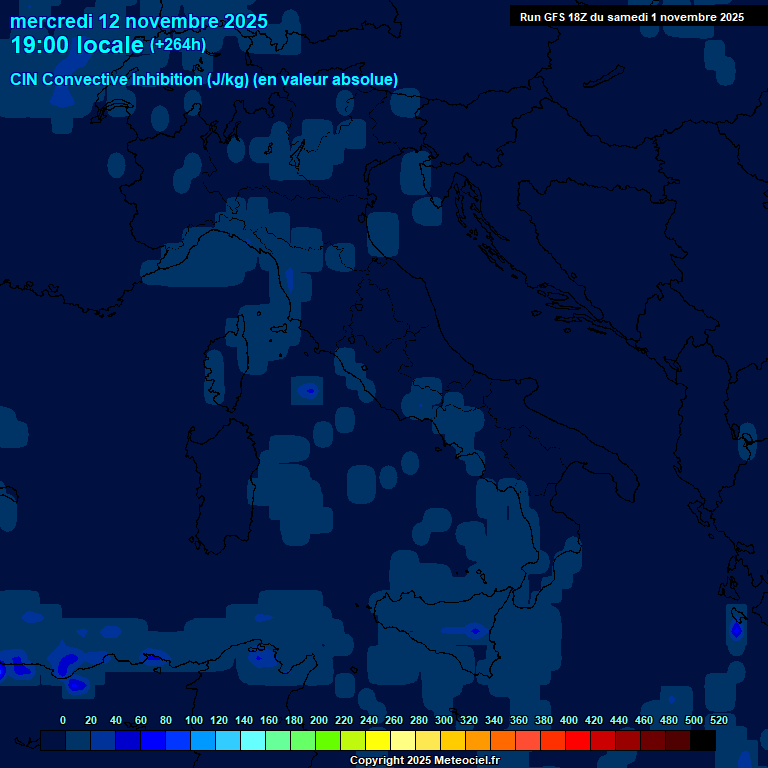
Task: Click the aqua-green 160-180 legend swatch
Action: pyautogui.click(x=278, y=740)
